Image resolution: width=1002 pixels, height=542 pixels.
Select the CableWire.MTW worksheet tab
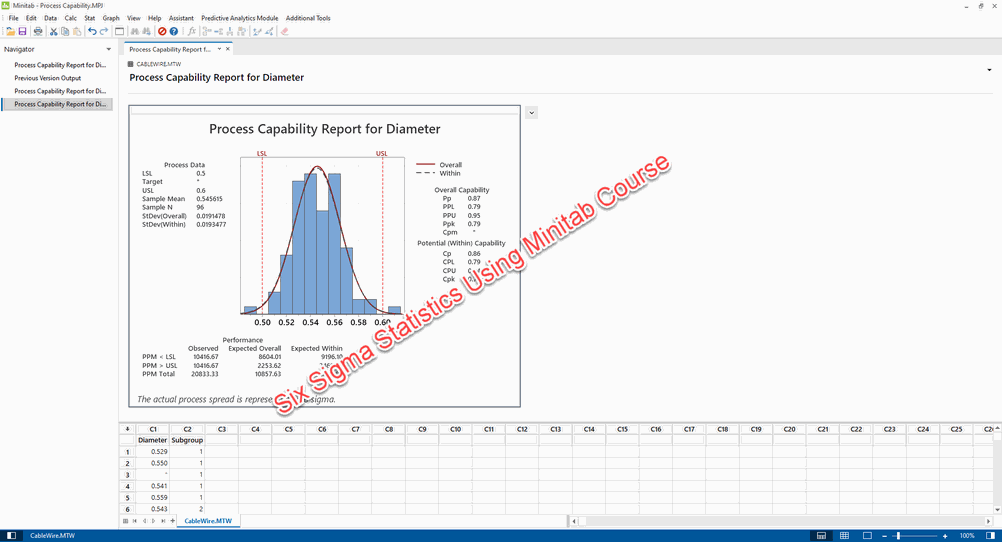pos(207,521)
